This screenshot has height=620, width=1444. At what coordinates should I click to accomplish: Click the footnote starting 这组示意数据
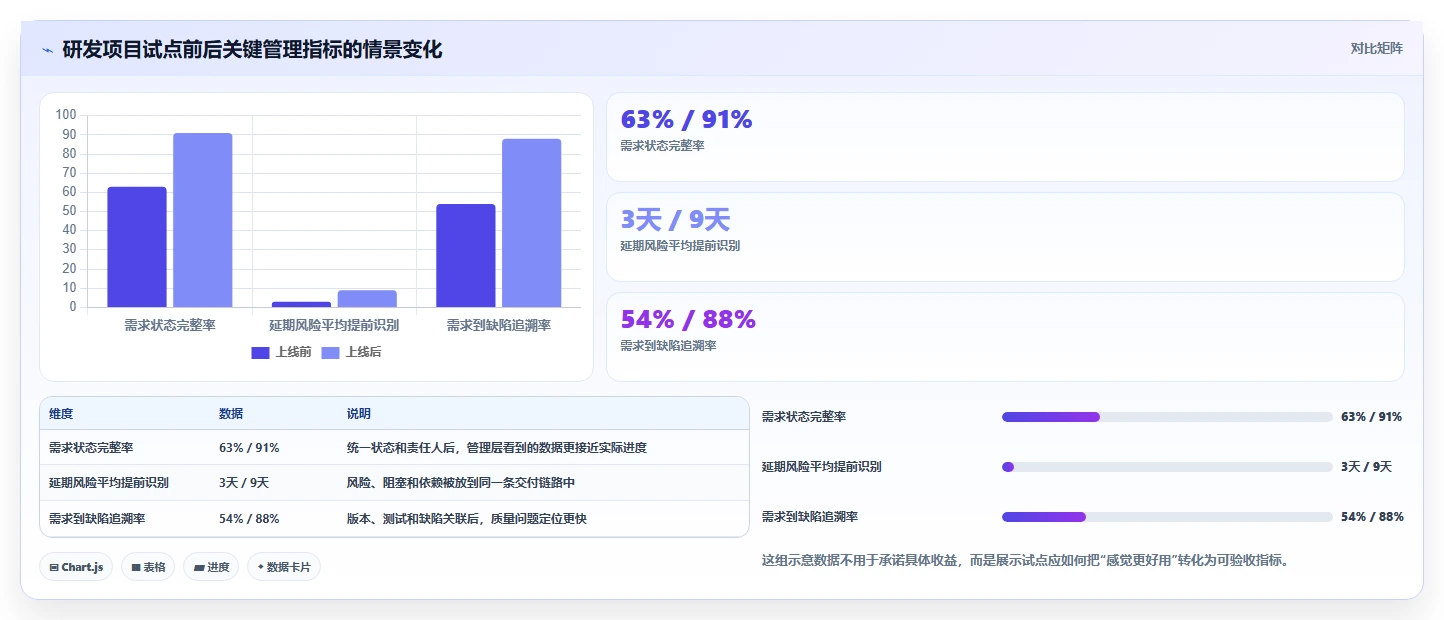1028,560
